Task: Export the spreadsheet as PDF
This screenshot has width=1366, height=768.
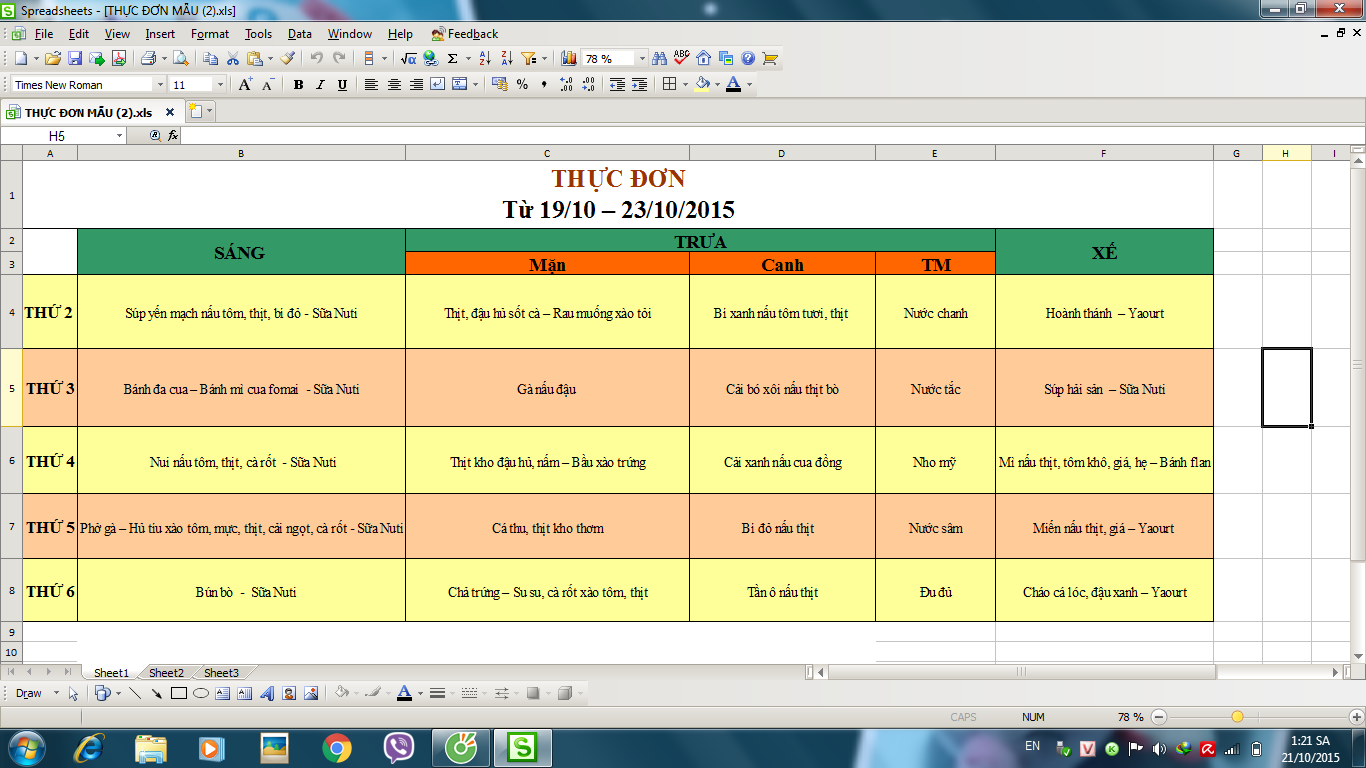Action: [119, 59]
